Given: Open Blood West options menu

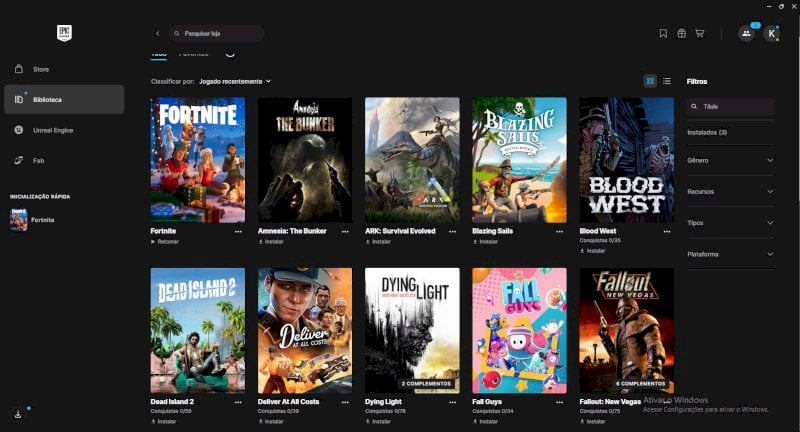Looking at the screenshot, I should point(667,232).
